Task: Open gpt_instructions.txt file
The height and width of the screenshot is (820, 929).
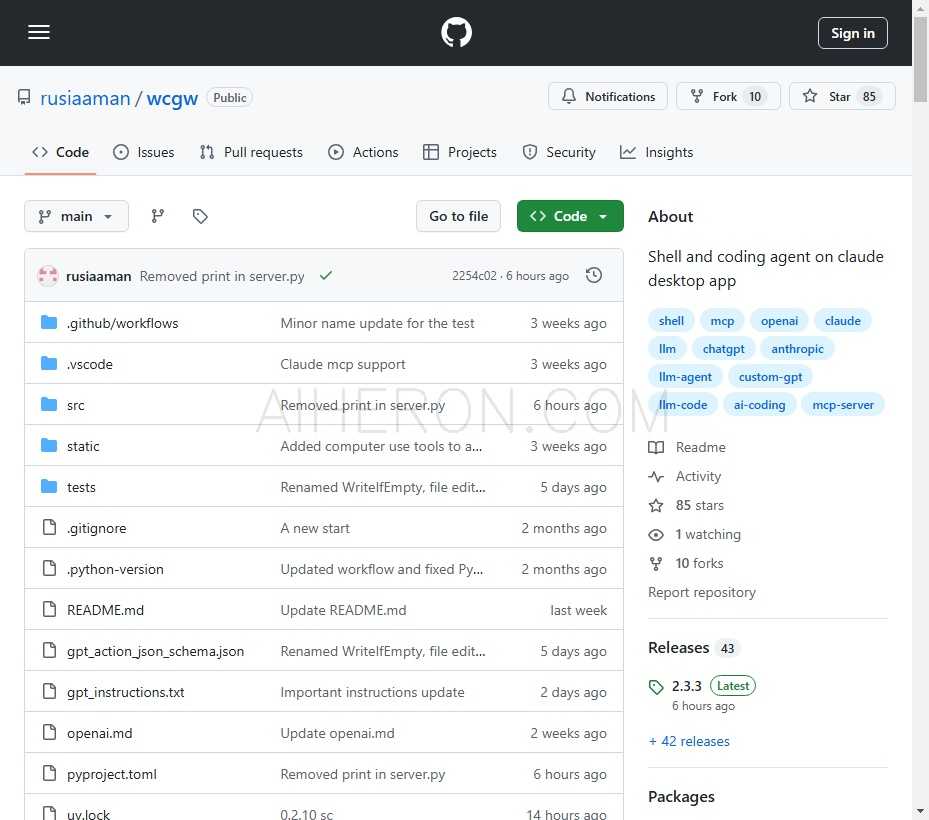Action: [x=126, y=692]
